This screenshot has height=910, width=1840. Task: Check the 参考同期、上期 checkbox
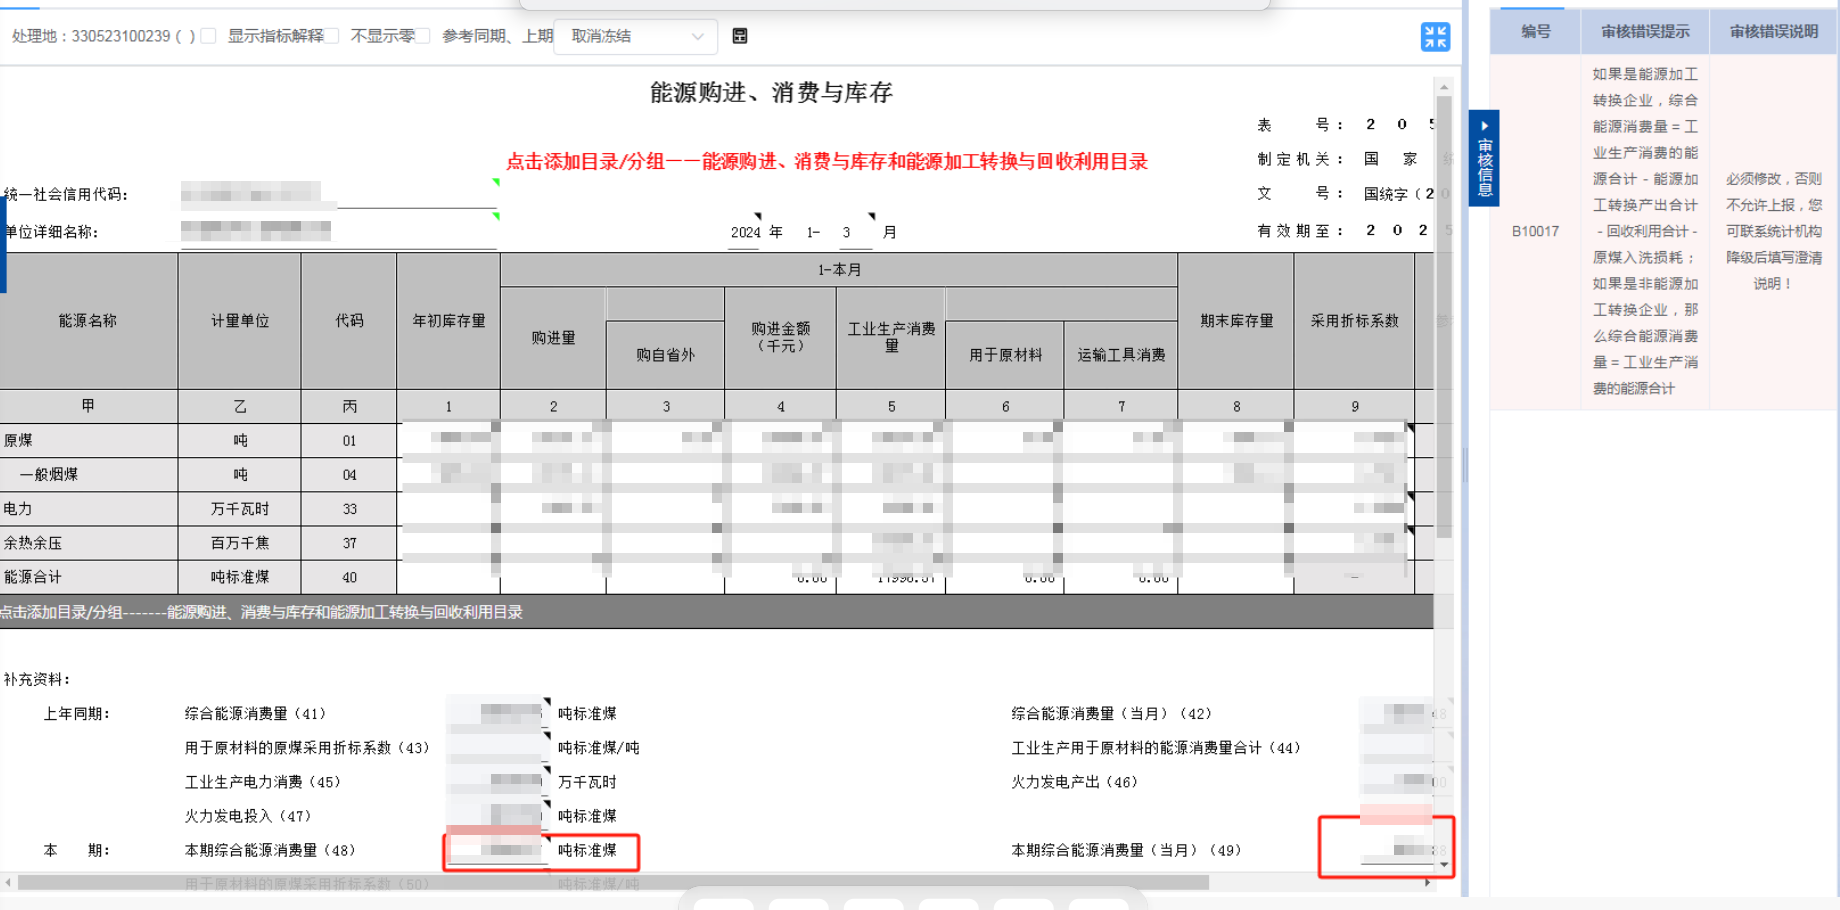pyautogui.click(x=423, y=36)
